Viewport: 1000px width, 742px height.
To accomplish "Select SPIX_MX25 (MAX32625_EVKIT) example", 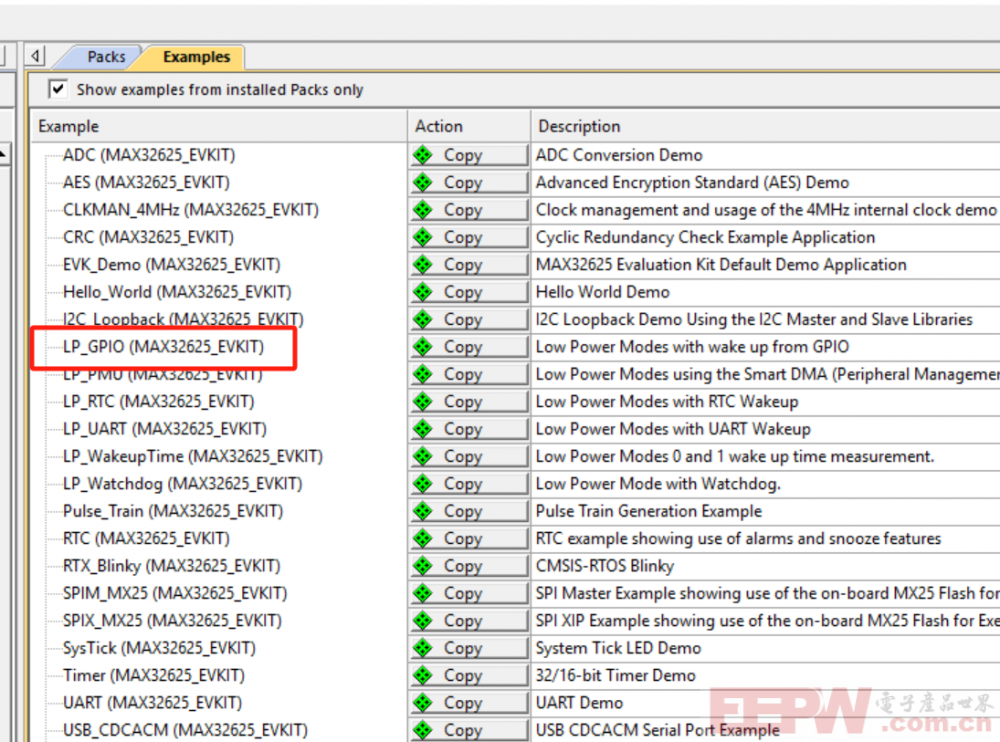I will tap(172, 620).
